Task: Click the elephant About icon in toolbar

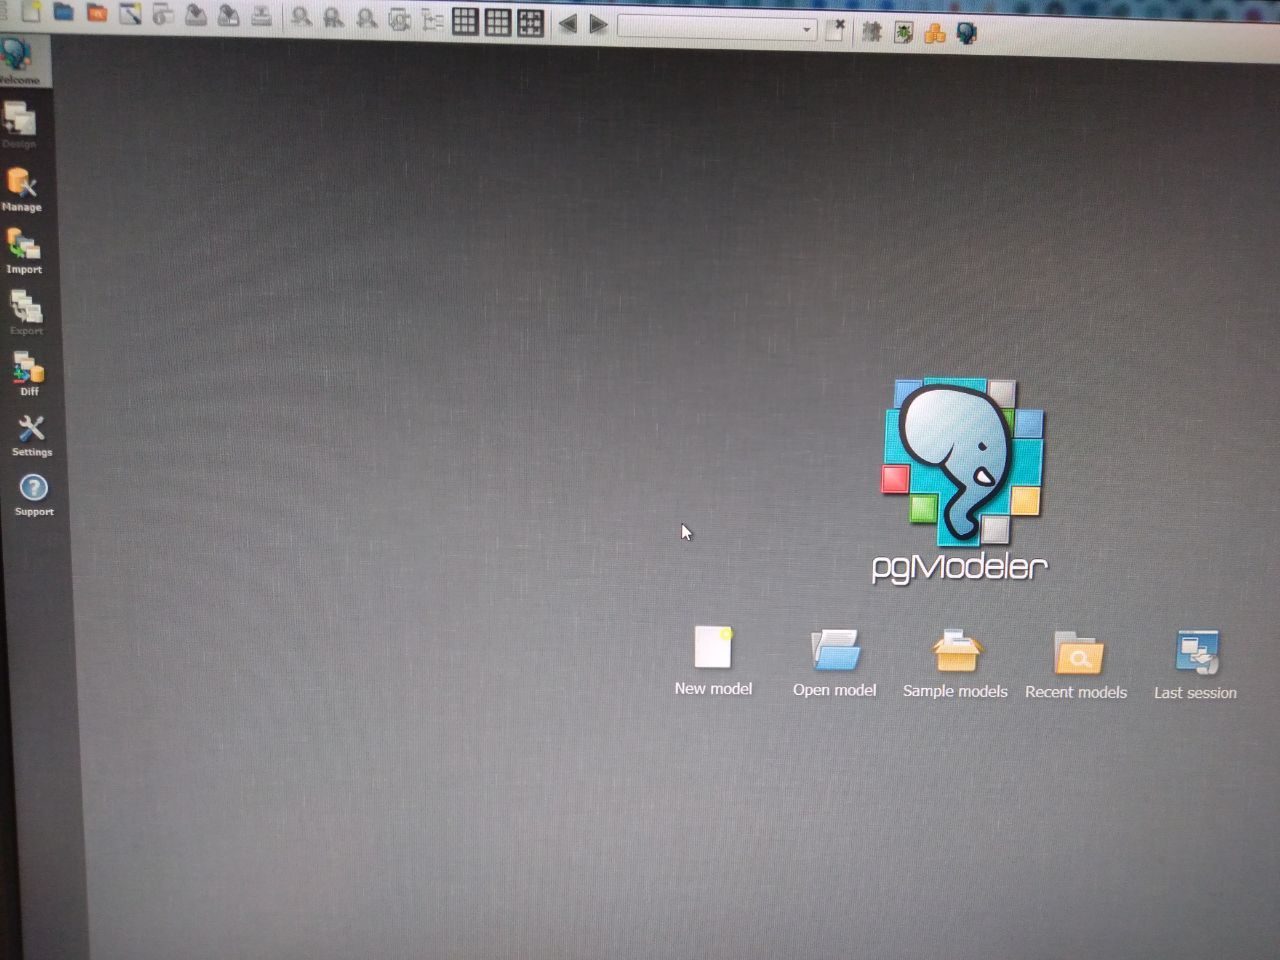Action: coord(967,35)
